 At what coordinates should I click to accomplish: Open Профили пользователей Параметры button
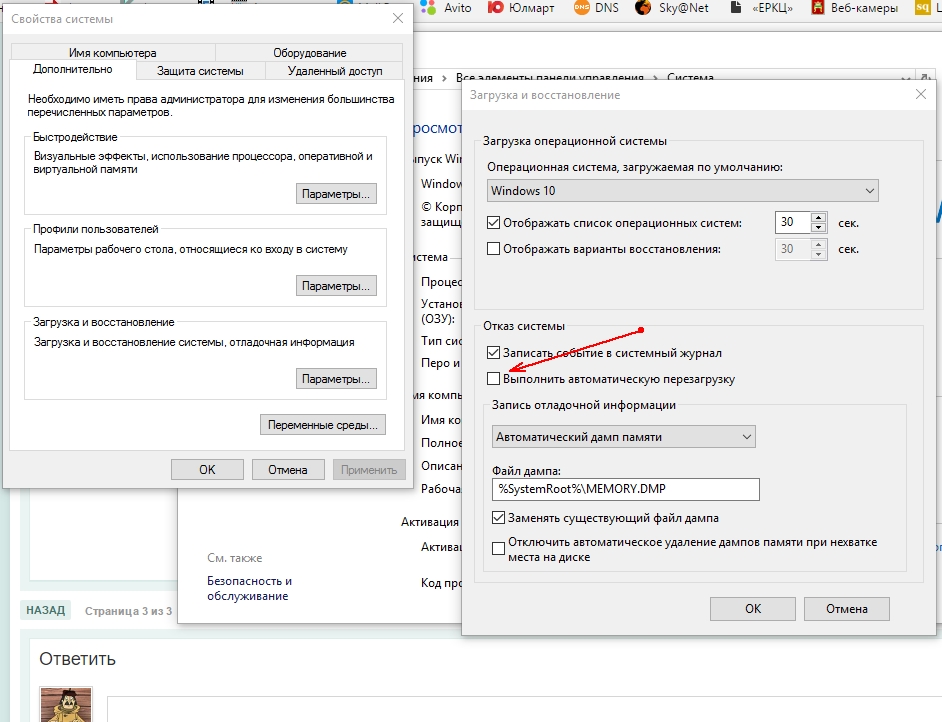coord(336,286)
